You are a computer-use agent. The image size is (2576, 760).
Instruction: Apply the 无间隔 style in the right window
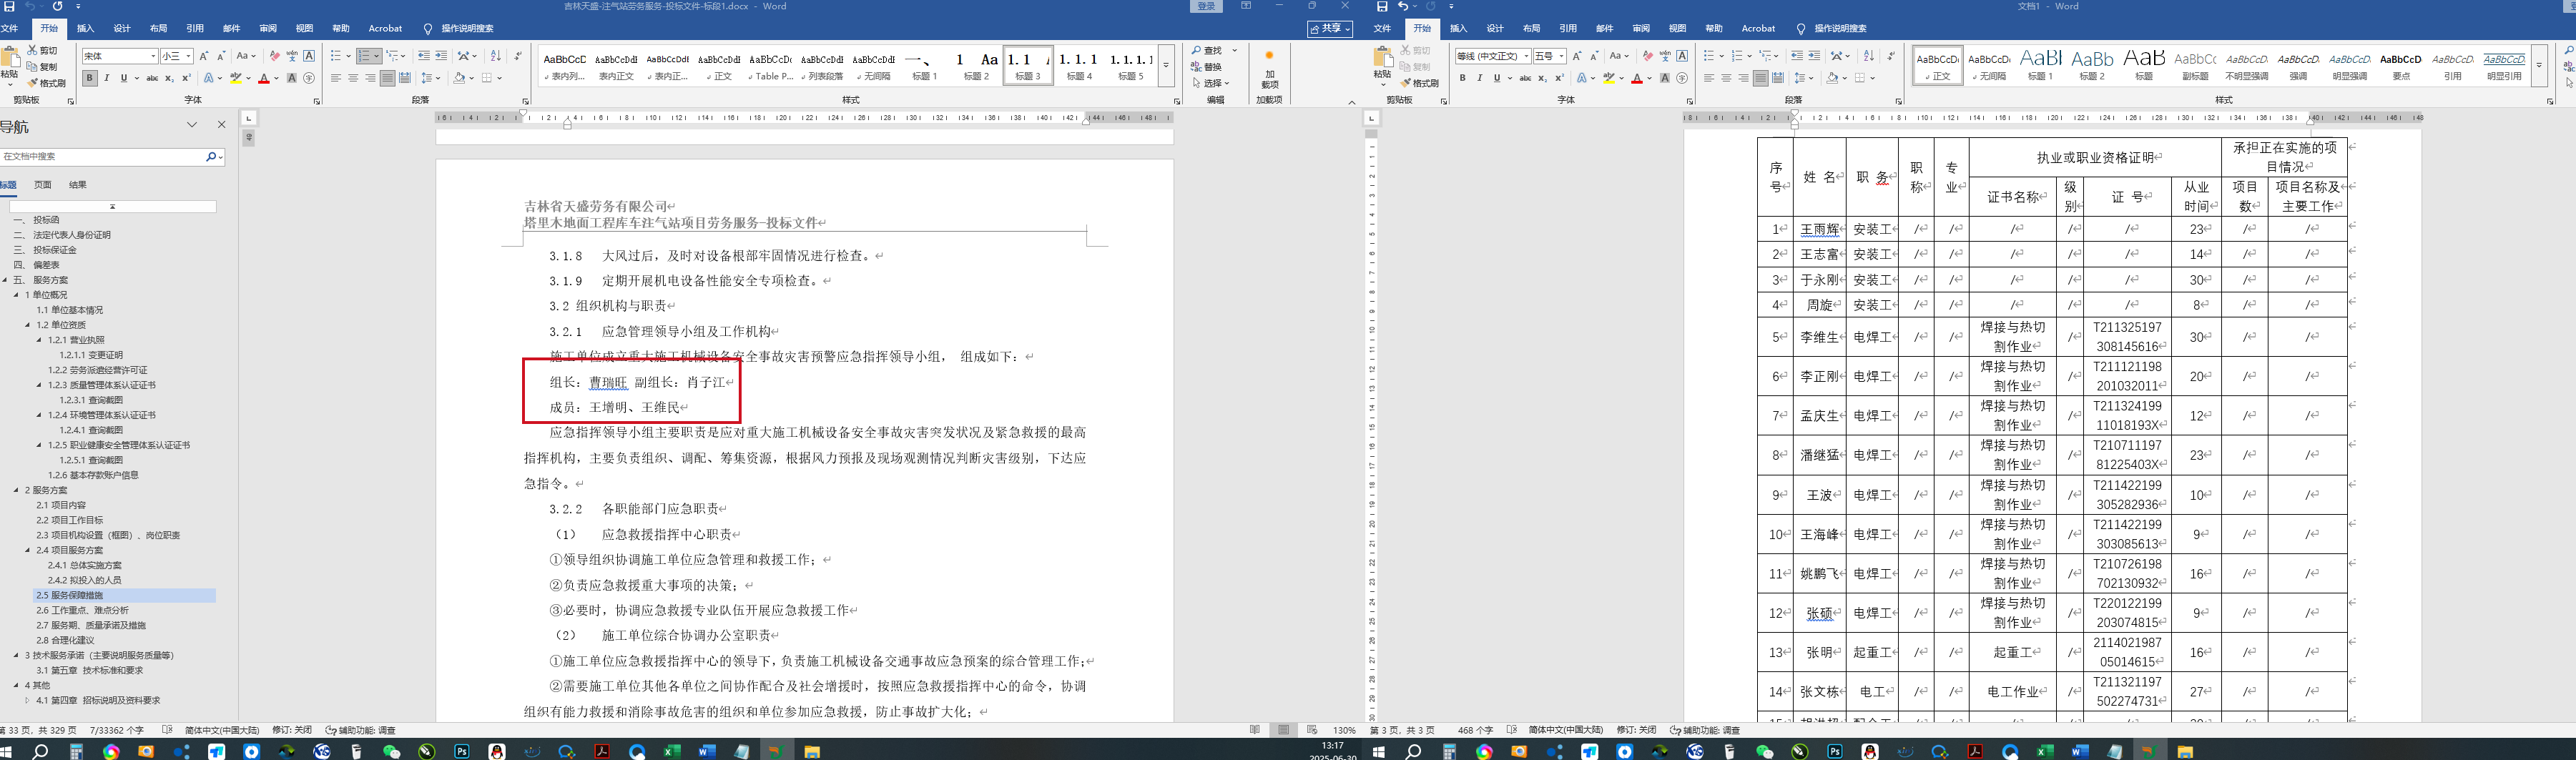[x=1990, y=66]
